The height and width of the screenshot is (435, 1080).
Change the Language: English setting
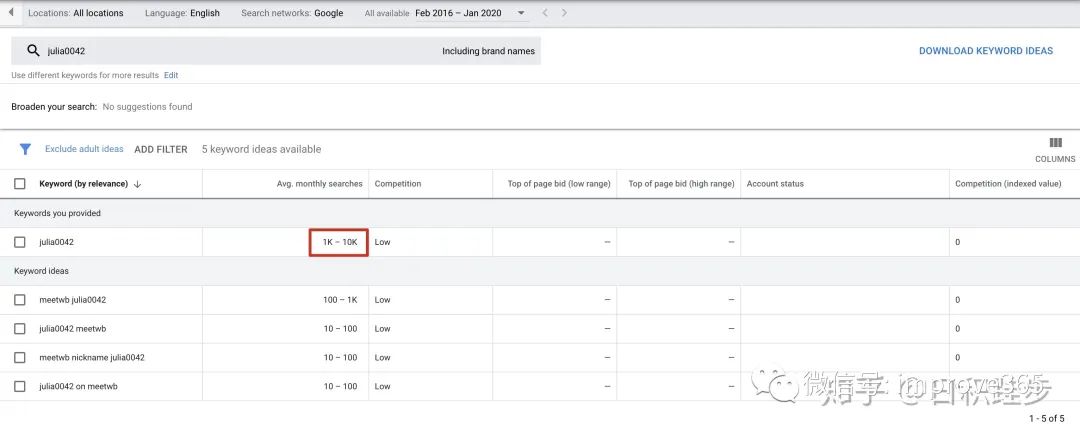[x=183, y=13]
